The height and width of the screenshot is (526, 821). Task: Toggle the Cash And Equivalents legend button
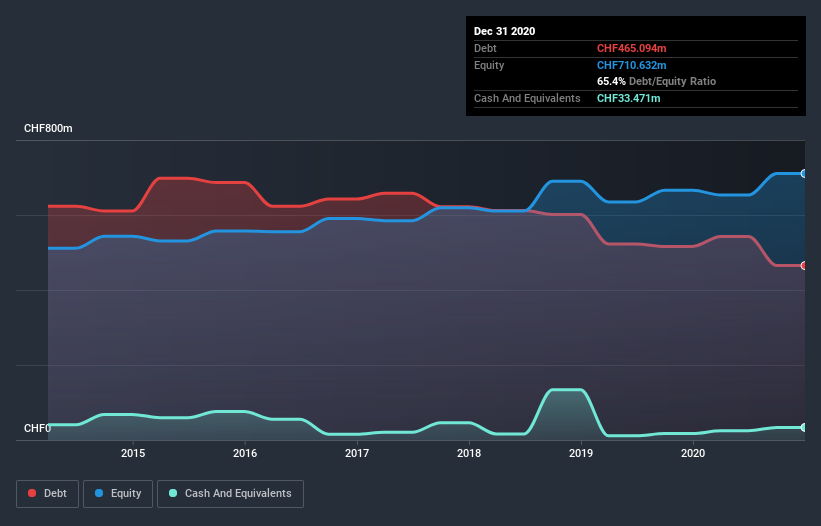pos(230,494)
